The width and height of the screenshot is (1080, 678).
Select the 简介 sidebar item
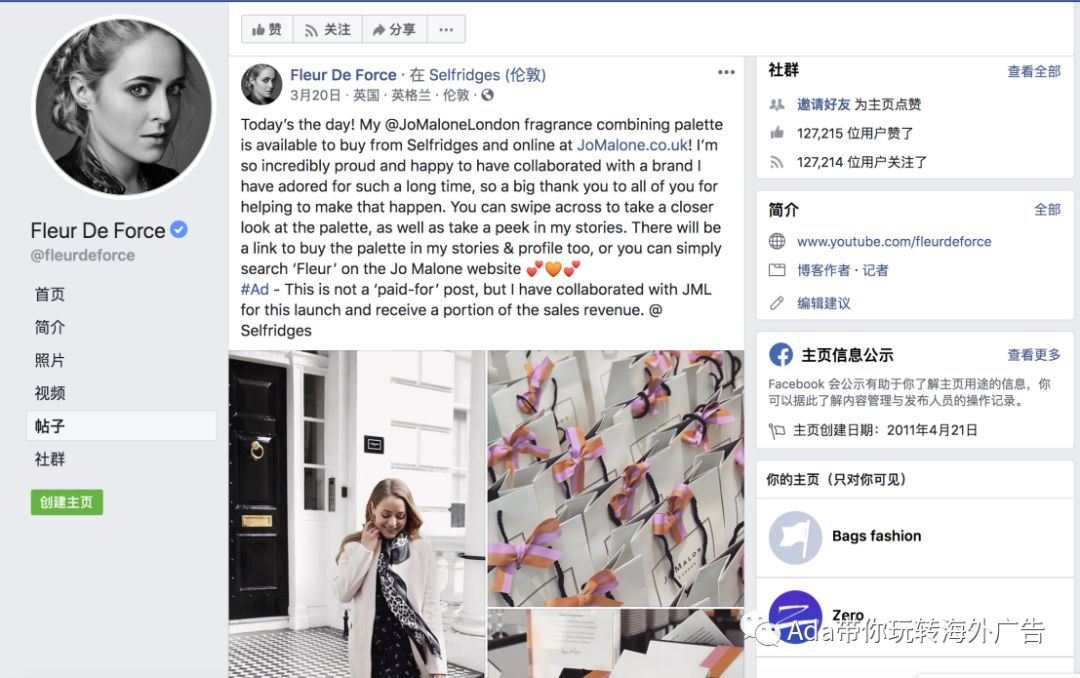pos(50,327)
